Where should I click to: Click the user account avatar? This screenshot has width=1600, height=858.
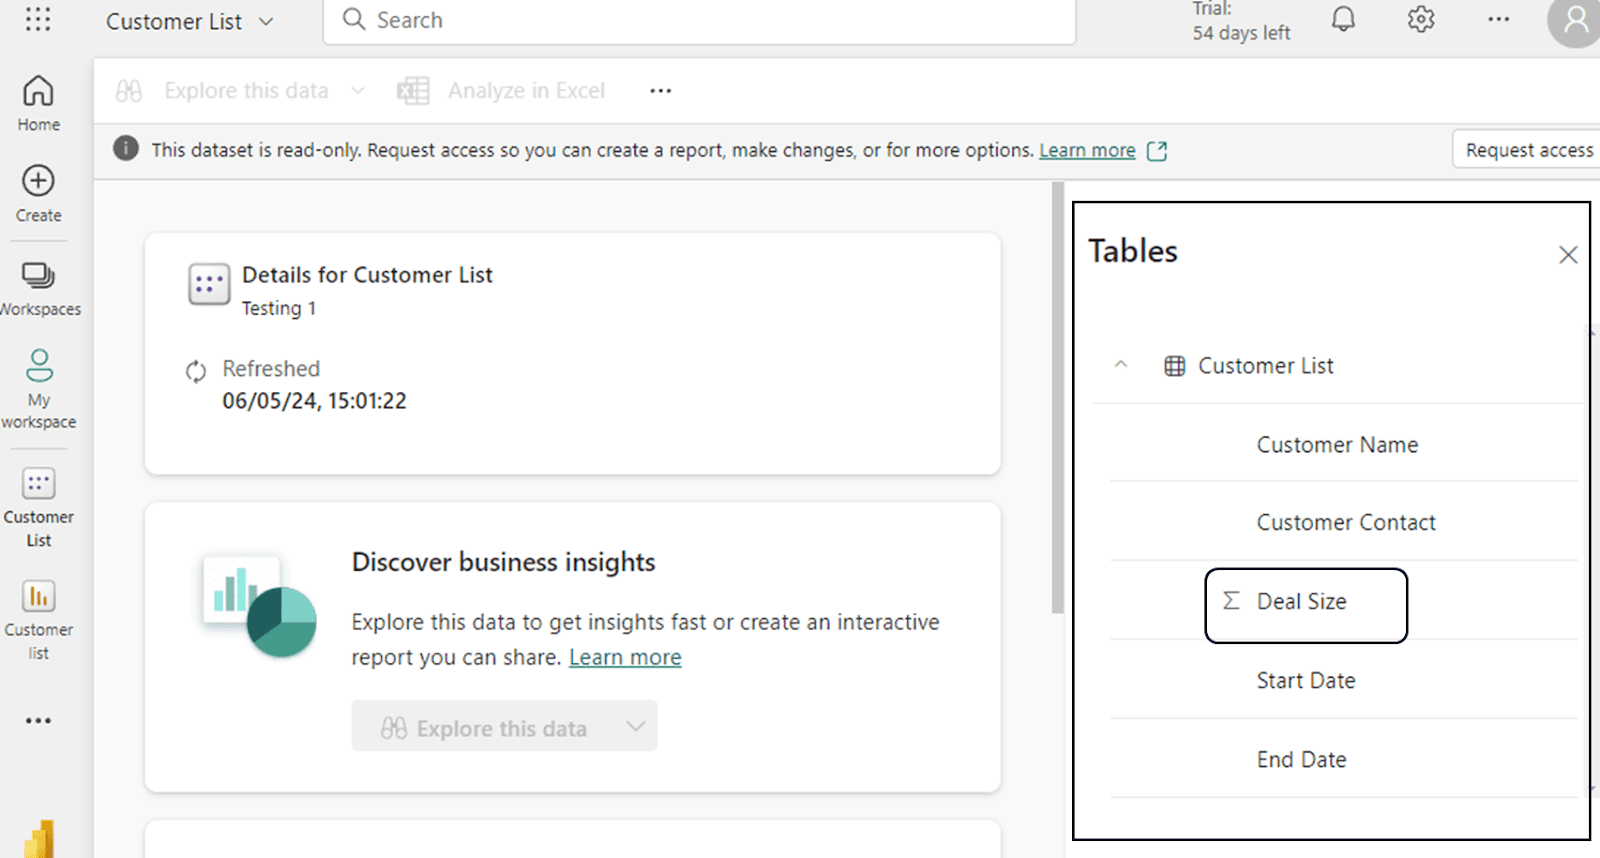1574,22
